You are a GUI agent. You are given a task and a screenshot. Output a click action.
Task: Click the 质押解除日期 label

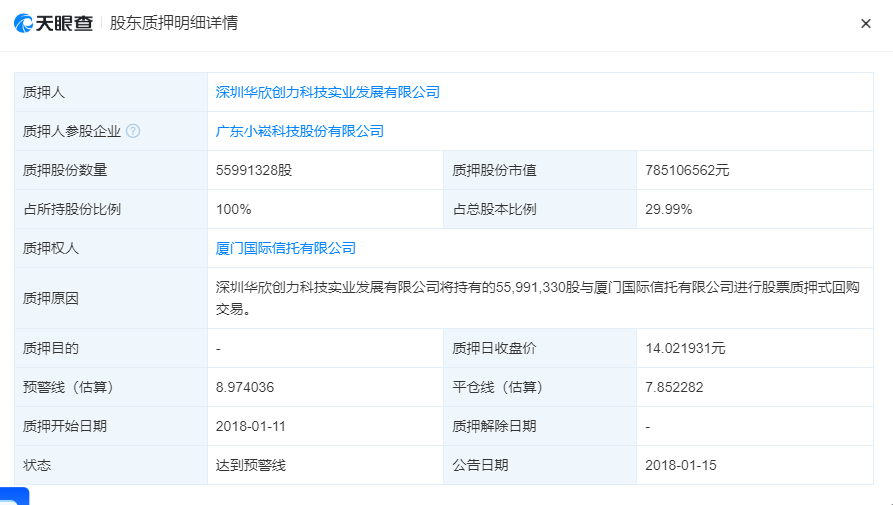pyautogui.click(x=494, y=426)
